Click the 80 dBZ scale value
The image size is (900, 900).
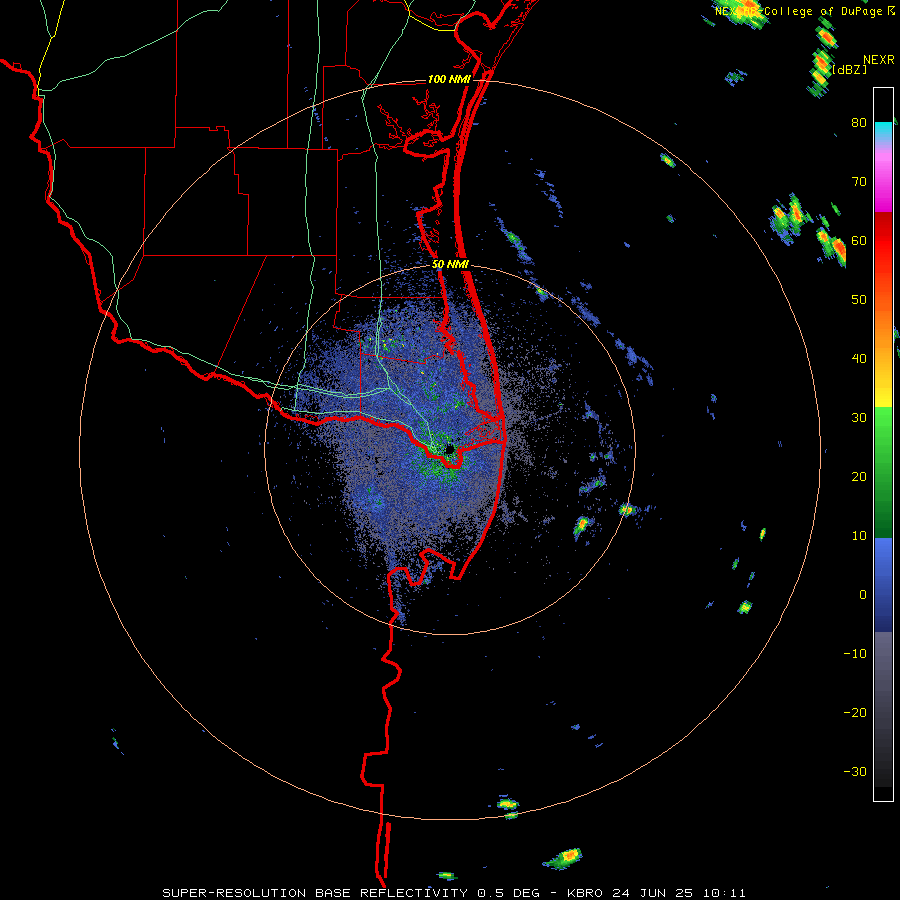(x=859, y=122)
